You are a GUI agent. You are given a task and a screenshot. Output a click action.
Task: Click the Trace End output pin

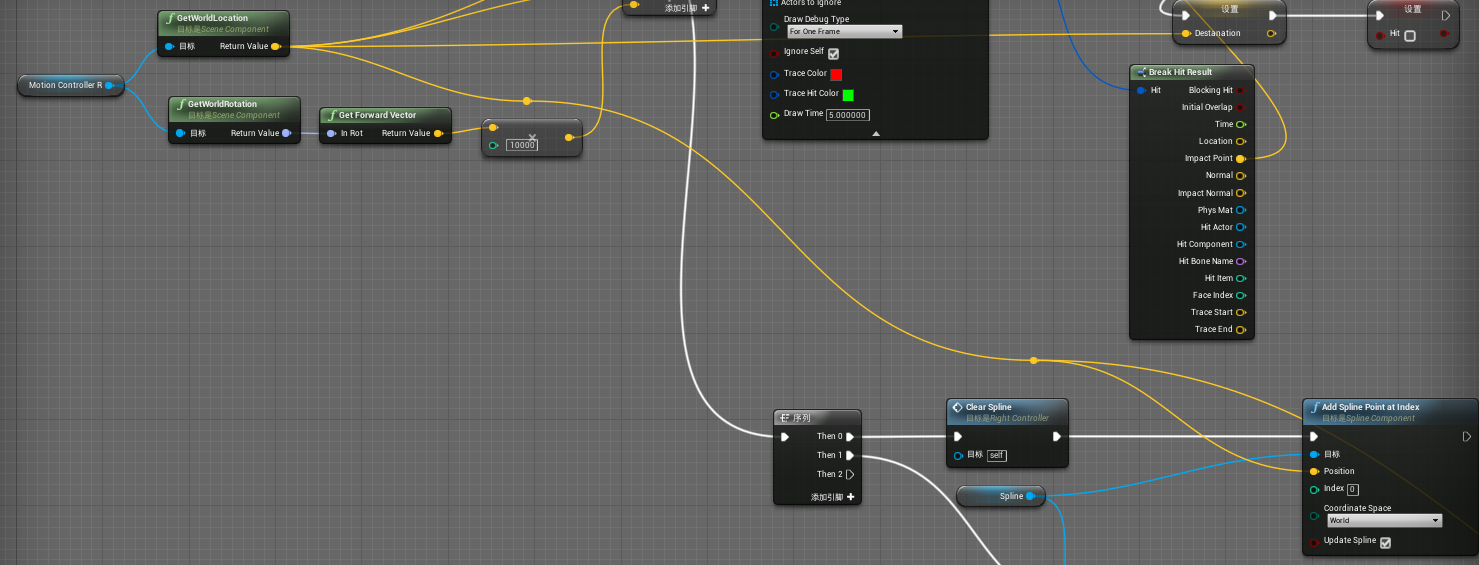pos(1241,329)
